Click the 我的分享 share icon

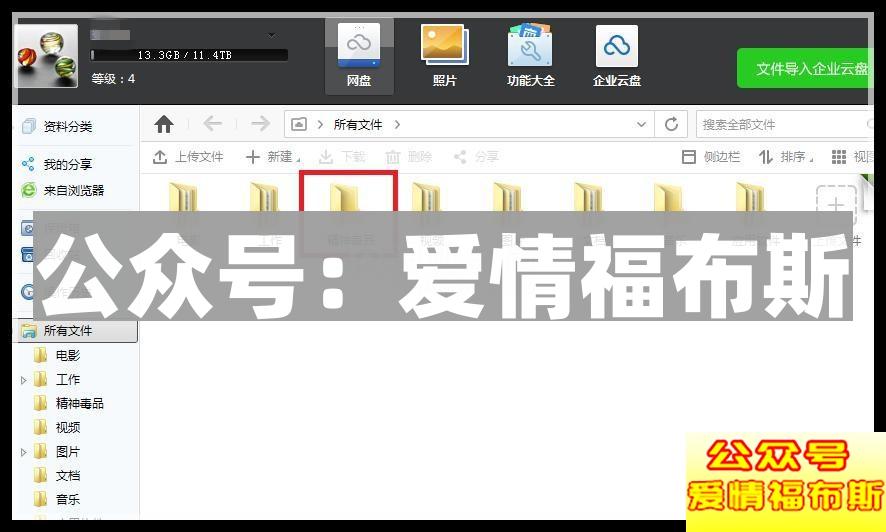tap(28, 164)
